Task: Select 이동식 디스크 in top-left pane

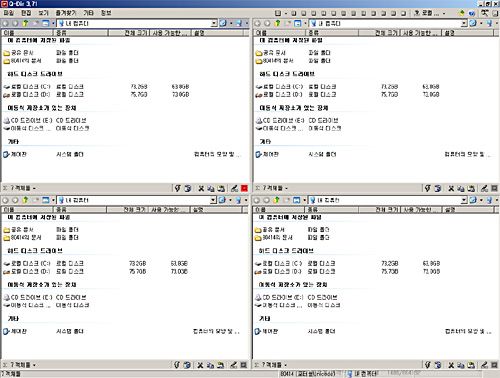Action: pos(27,128)
